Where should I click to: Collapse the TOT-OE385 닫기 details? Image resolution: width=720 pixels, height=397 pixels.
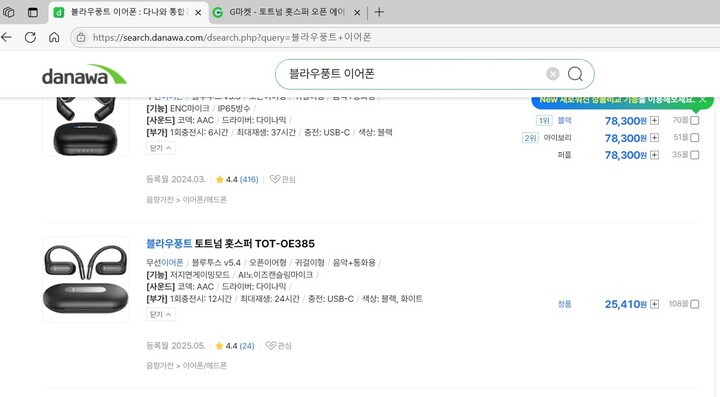161,314
